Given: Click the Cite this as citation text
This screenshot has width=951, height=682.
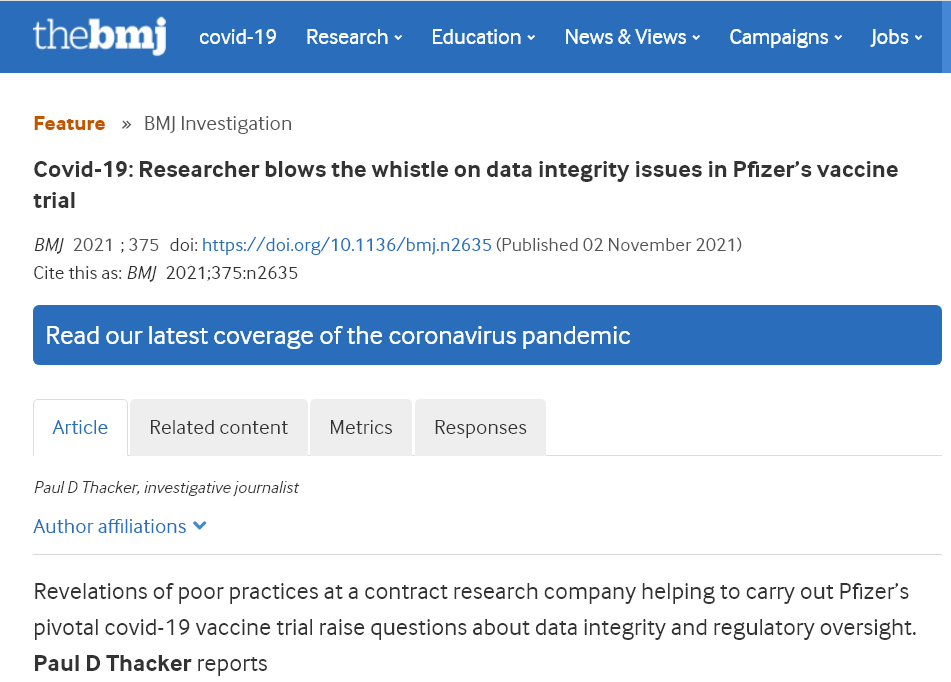Looking at the screenshot, I should coord(166,272).
